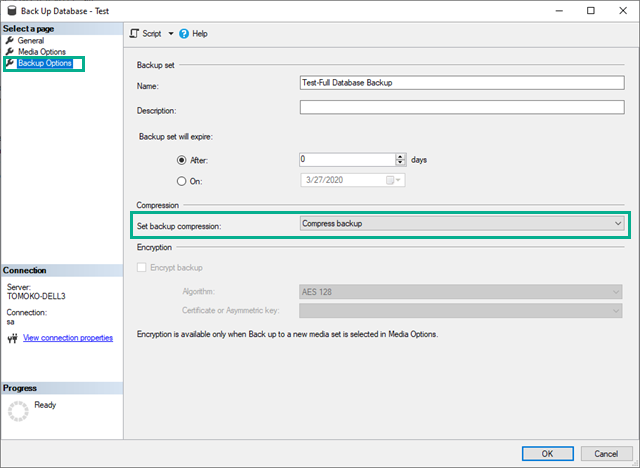Click the Script scroll icon
The height and width of the screenshot is (469, 640).
pyautogui.click(x=134, y=33)
